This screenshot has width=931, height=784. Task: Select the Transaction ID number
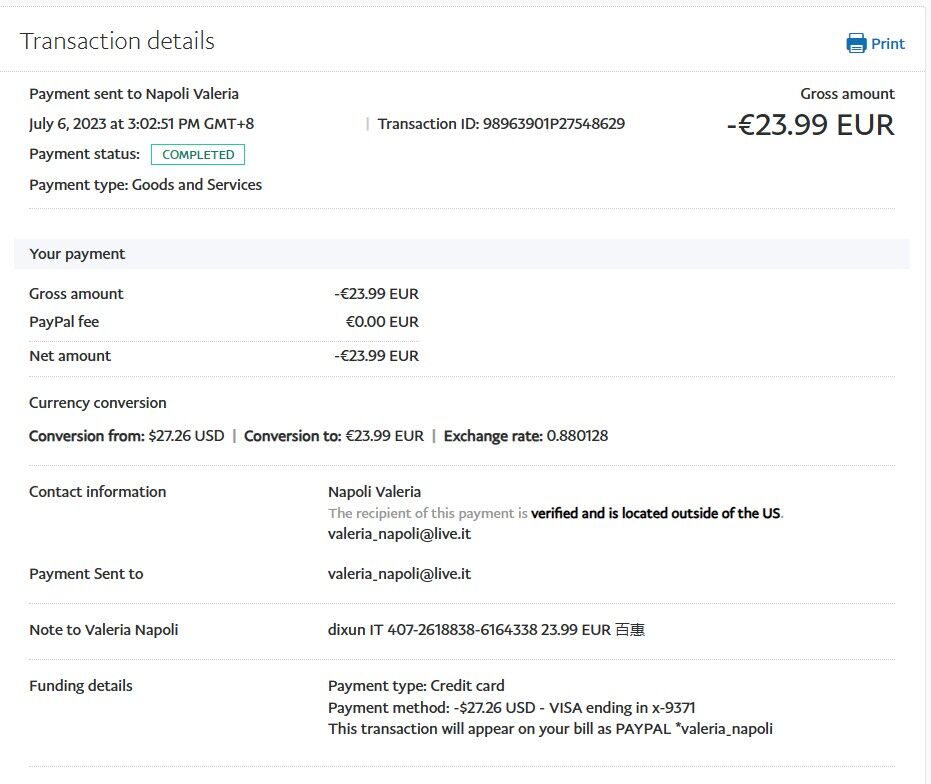[553, 124]
